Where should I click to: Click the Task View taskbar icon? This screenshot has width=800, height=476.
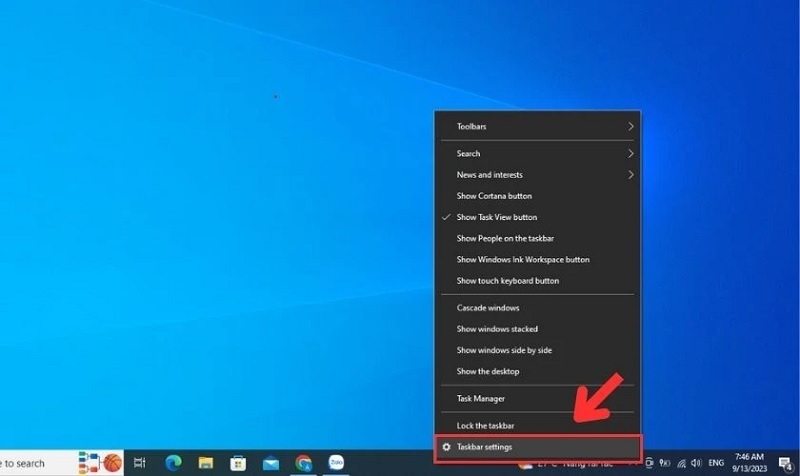coord(140,463)
